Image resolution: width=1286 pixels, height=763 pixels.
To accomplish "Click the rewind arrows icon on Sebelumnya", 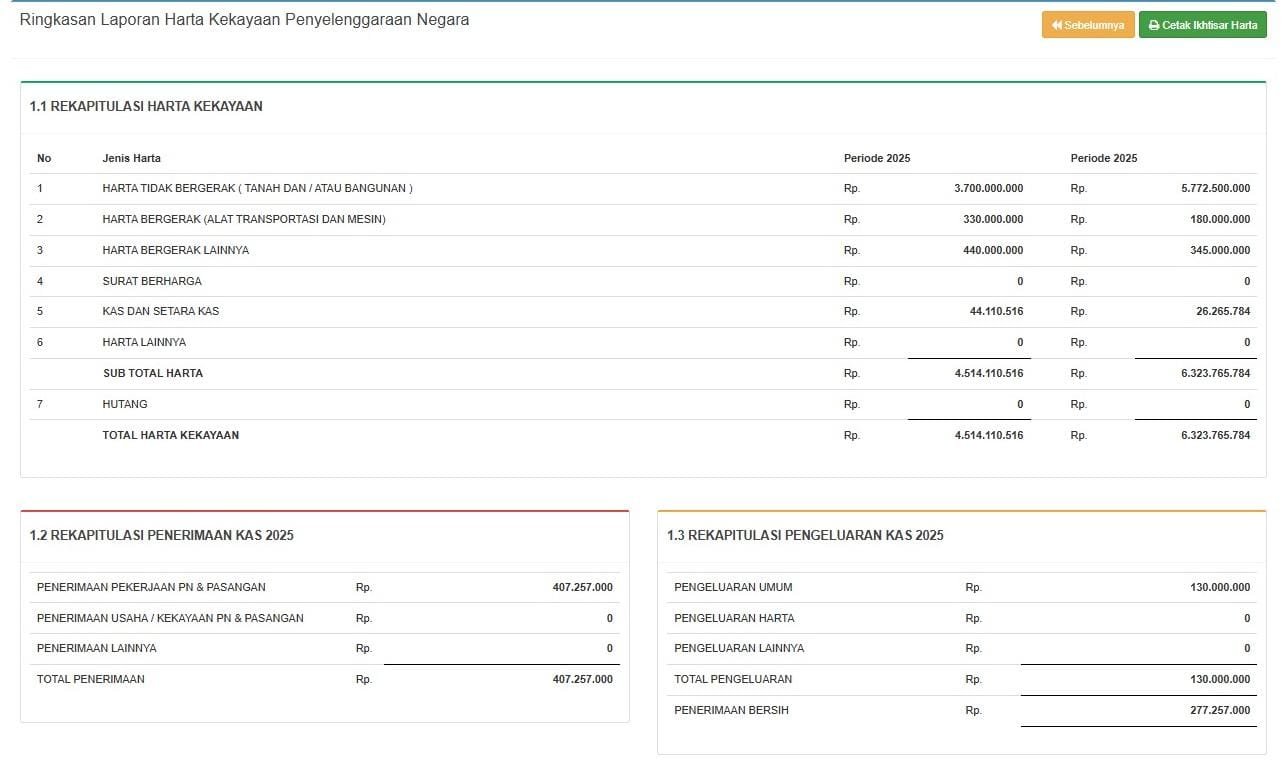I will click(1056, 25).
